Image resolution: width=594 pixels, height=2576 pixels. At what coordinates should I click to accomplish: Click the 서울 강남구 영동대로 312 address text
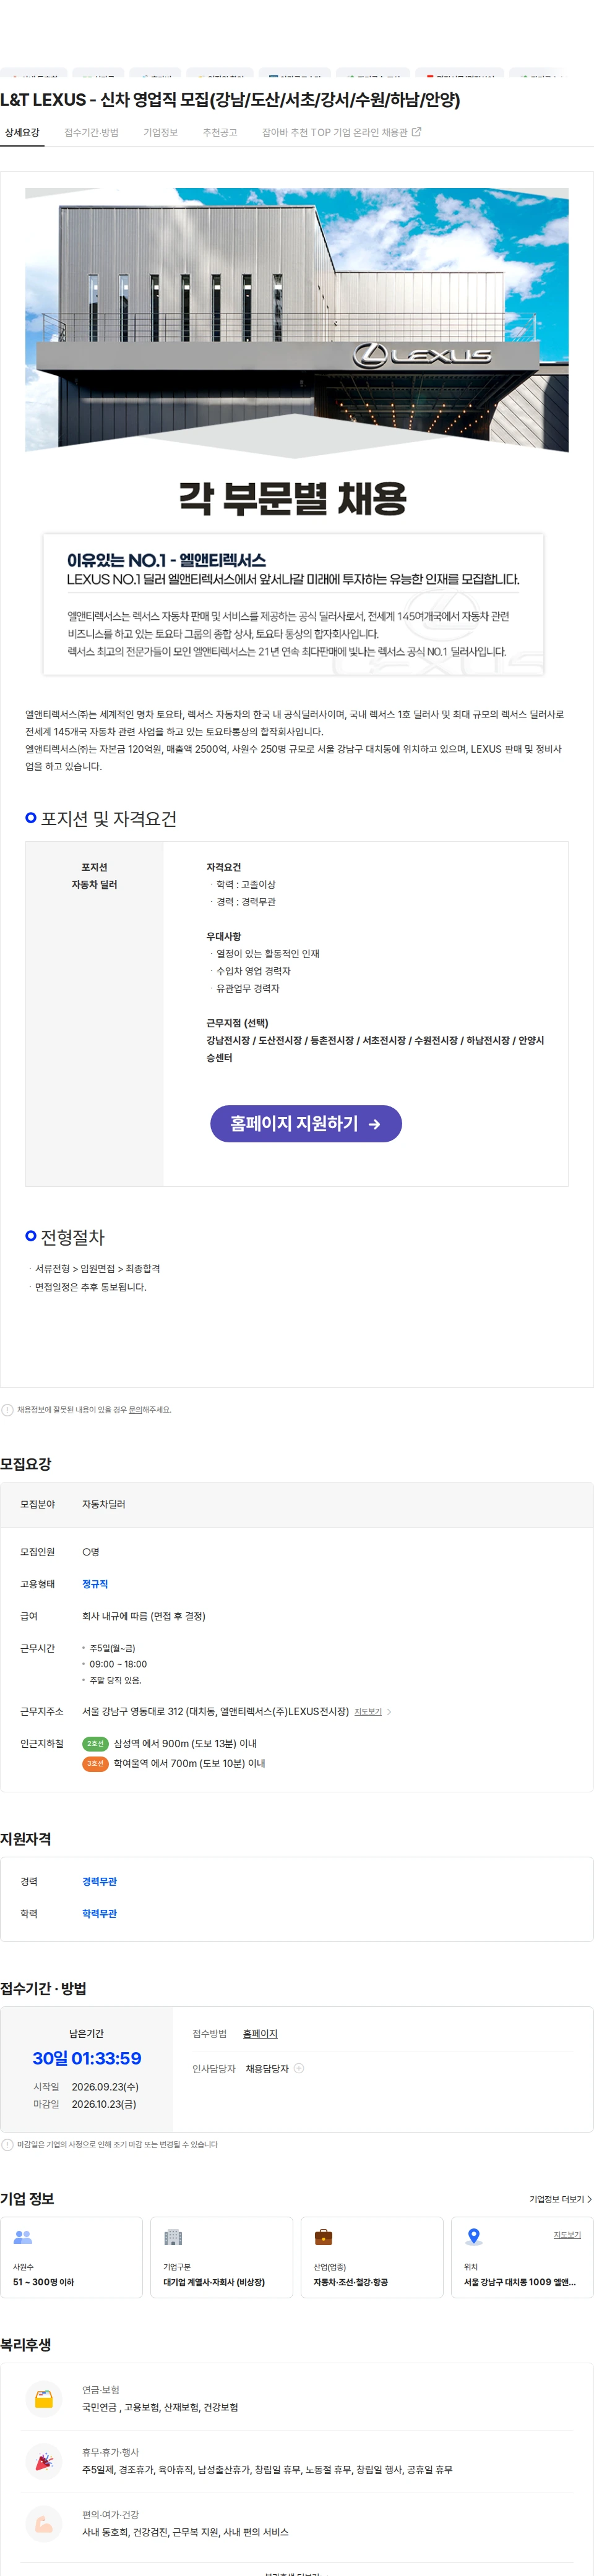pos(215,1712)
